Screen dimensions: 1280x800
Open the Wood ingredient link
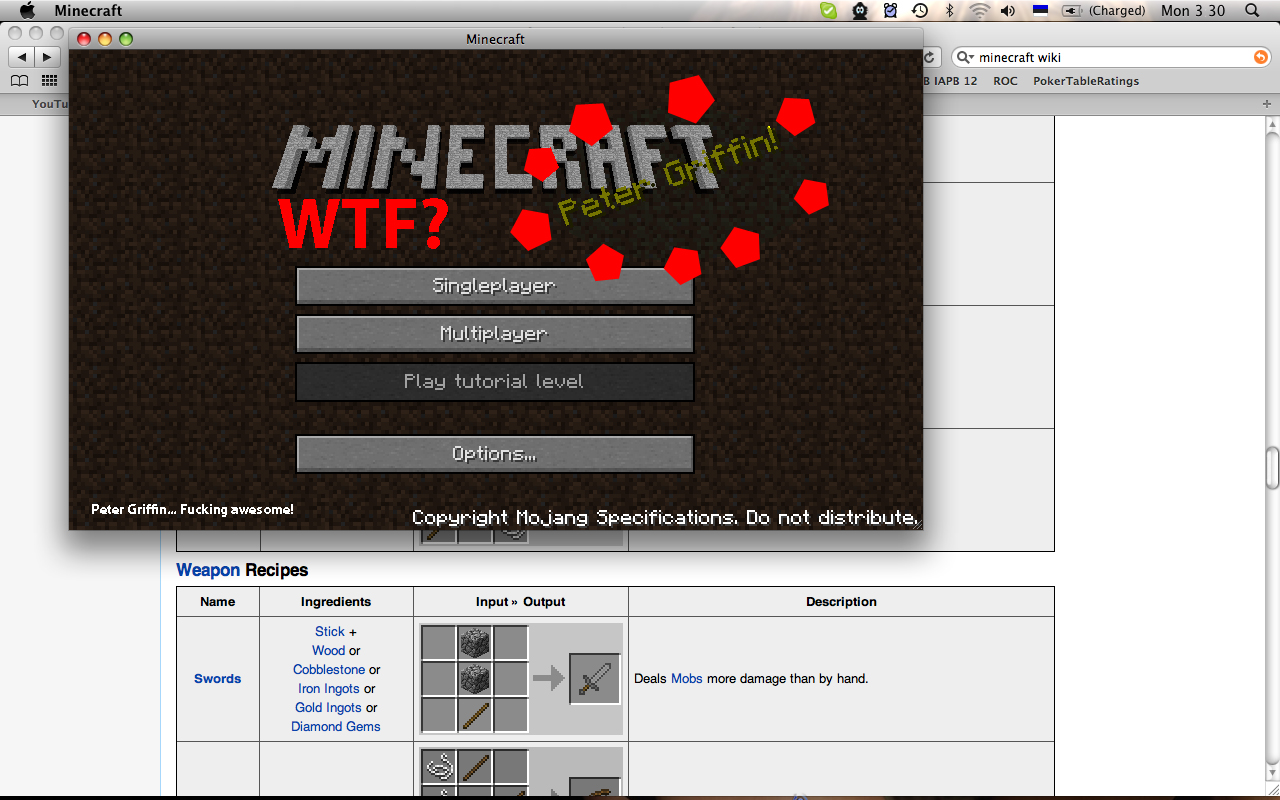328,651
